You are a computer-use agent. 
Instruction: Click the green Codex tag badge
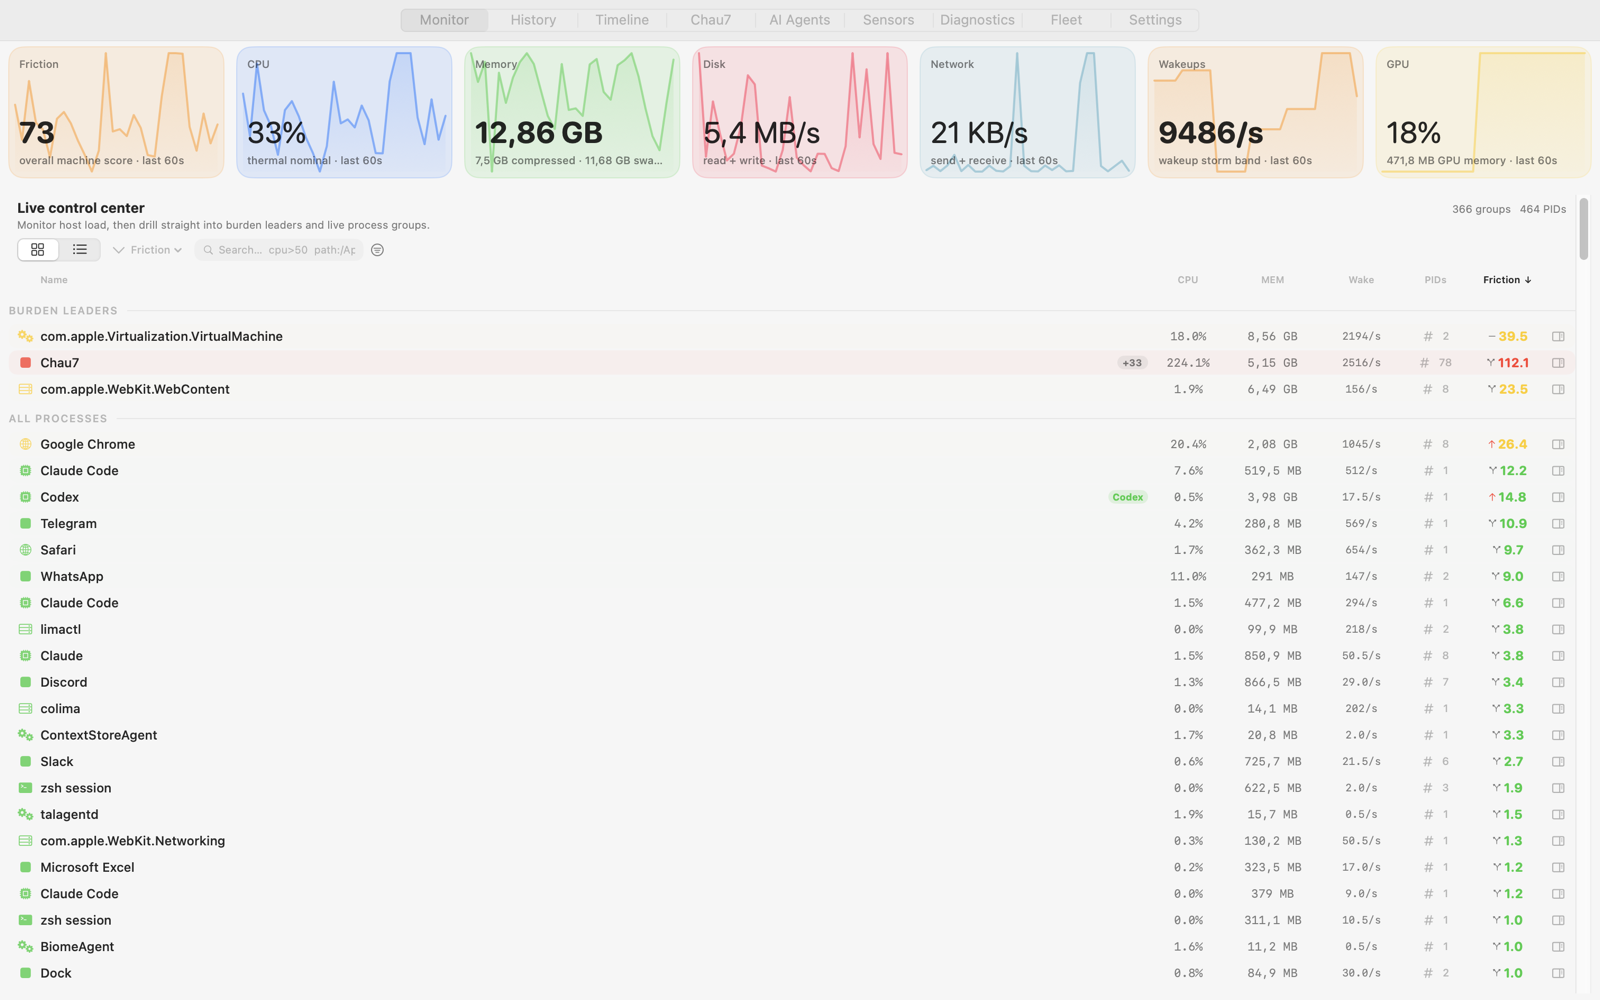click(1128, 497)
